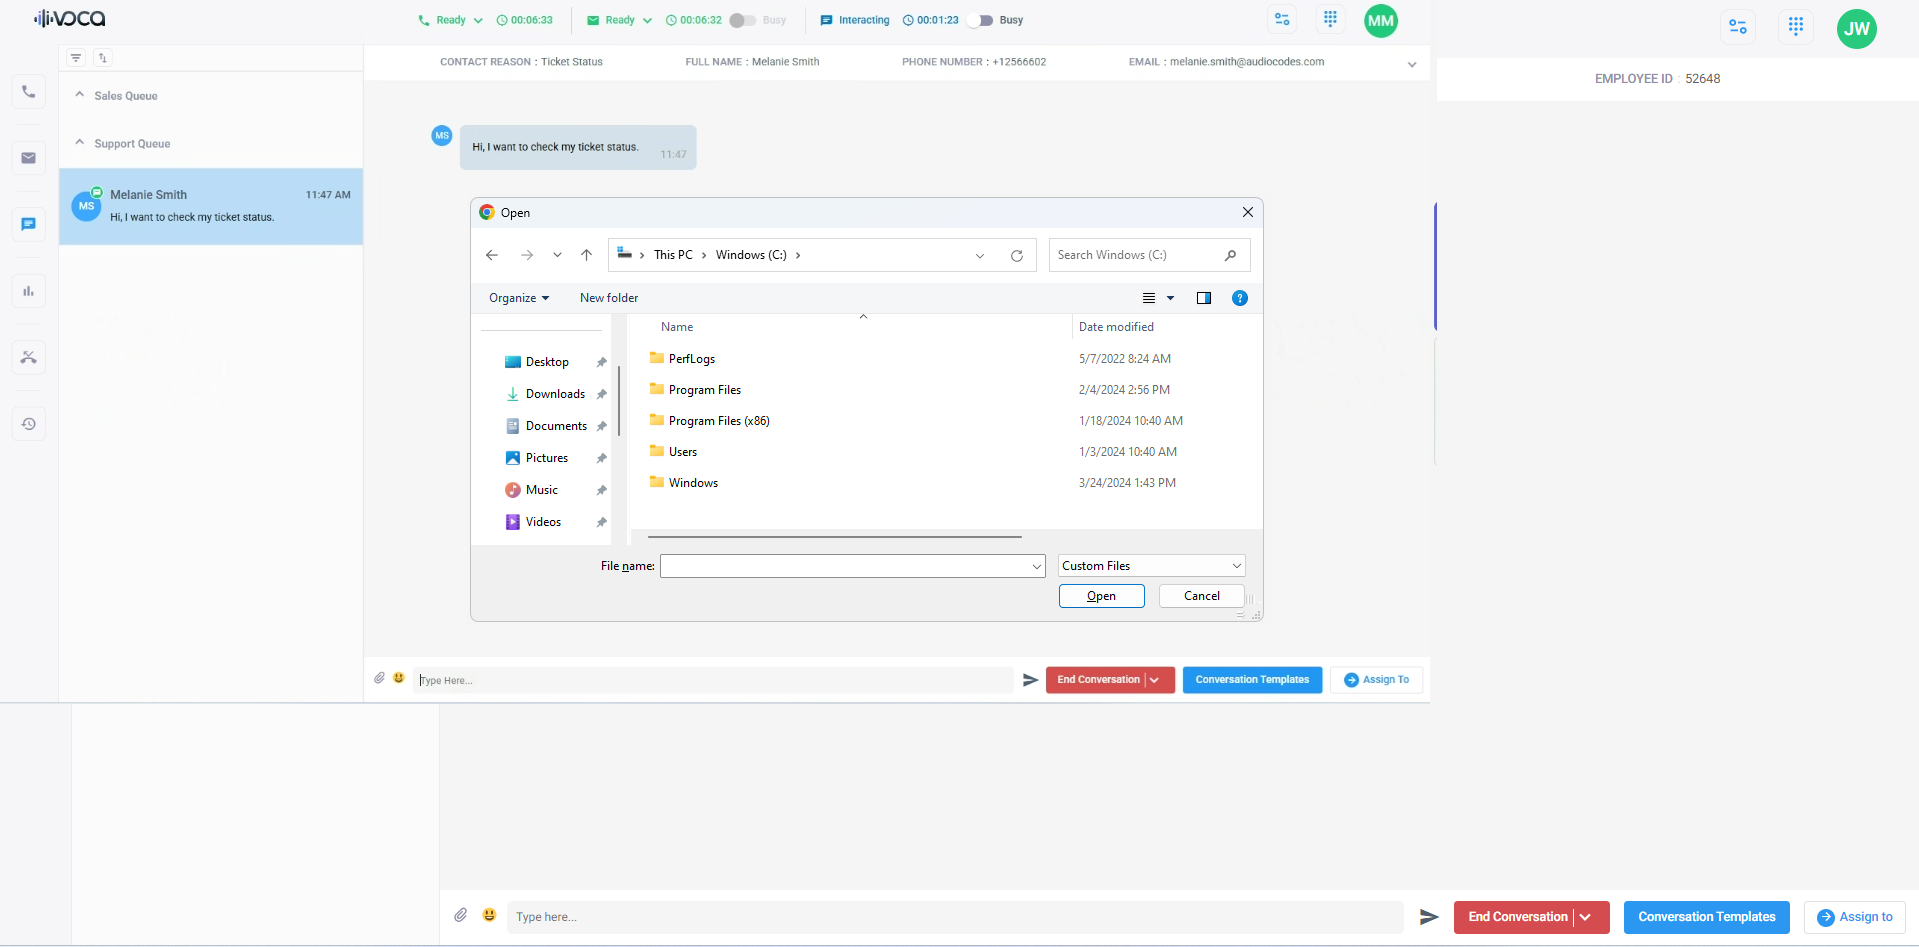Screen dimensions: 1919x947
Task: Refresh the Windows (C:) folder listing
Action: (1017, 255)
